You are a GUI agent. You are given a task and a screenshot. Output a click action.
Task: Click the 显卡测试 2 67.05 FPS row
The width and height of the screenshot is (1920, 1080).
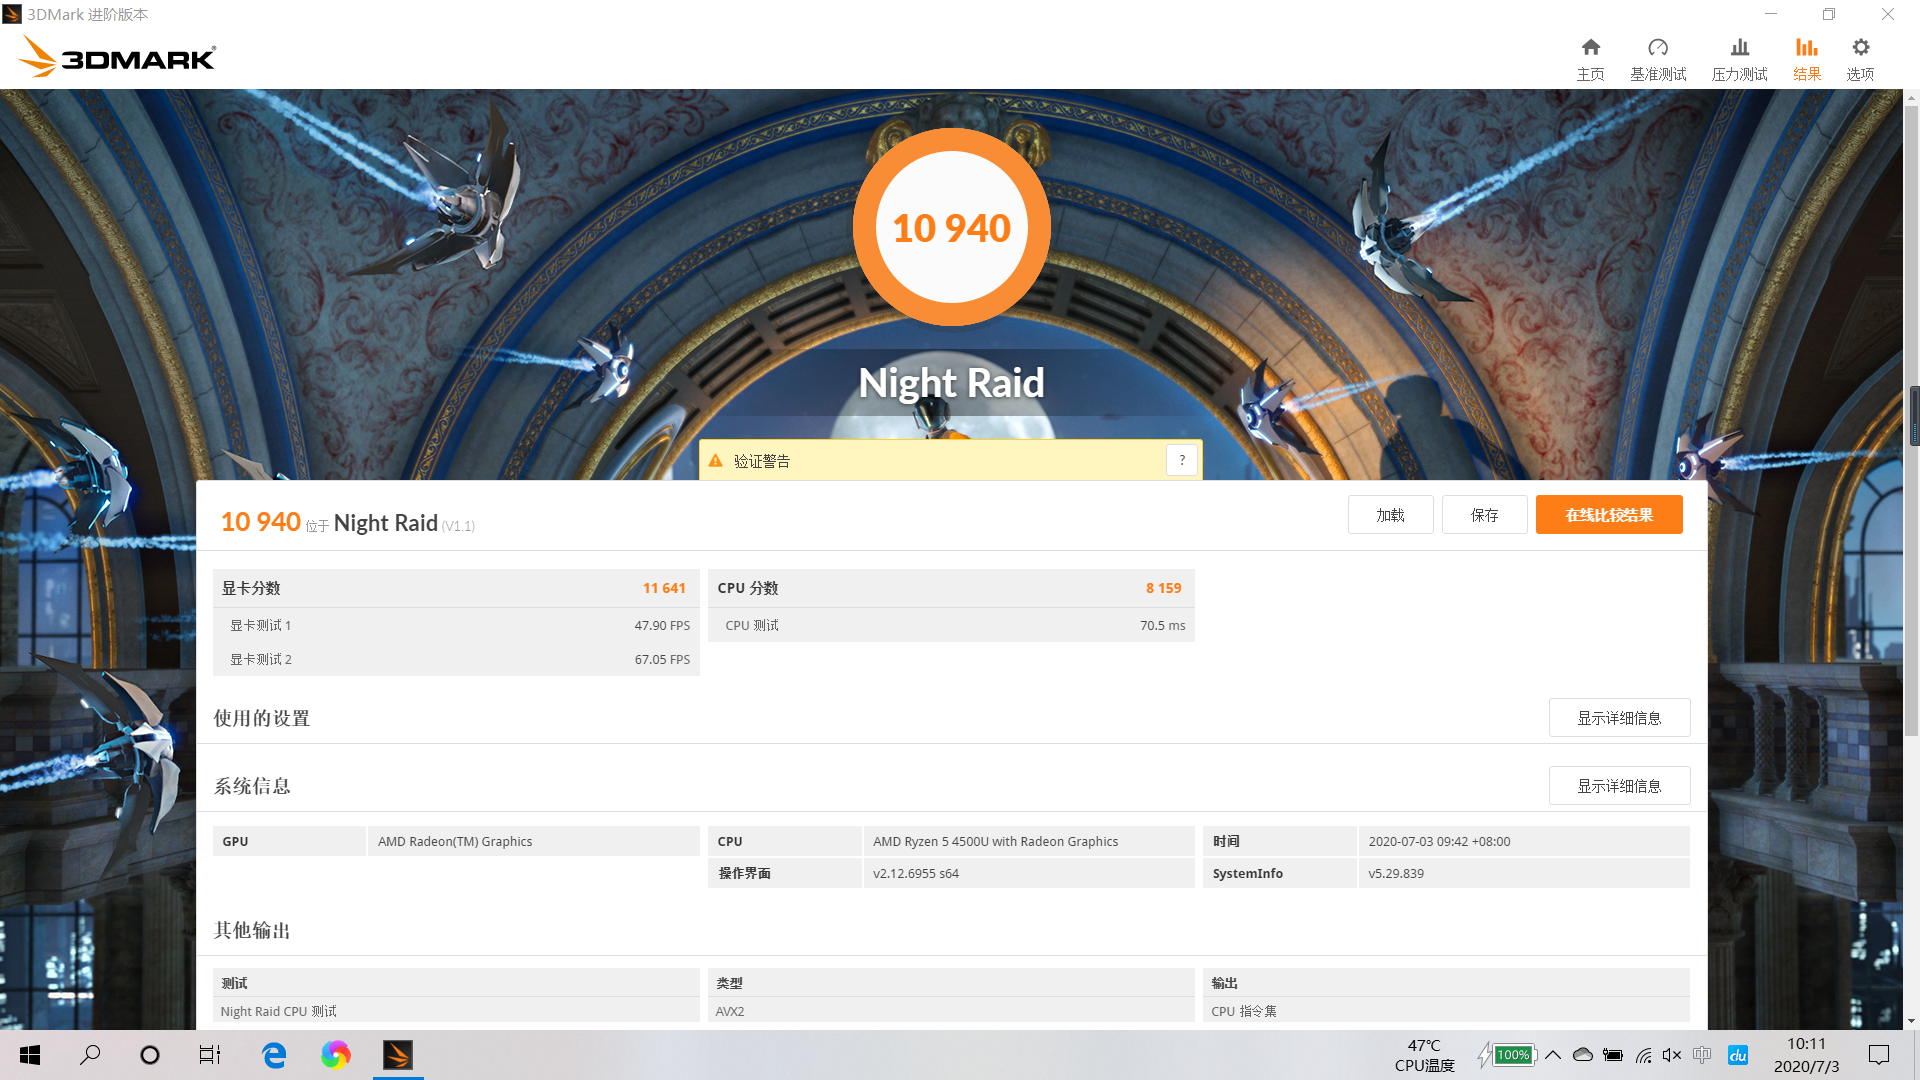pos(456,659)
